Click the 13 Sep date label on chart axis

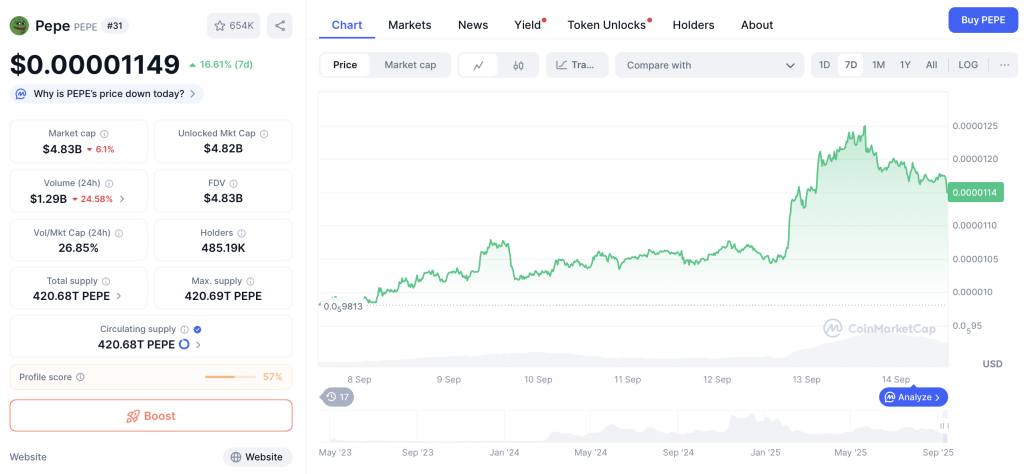coord(807,379)
